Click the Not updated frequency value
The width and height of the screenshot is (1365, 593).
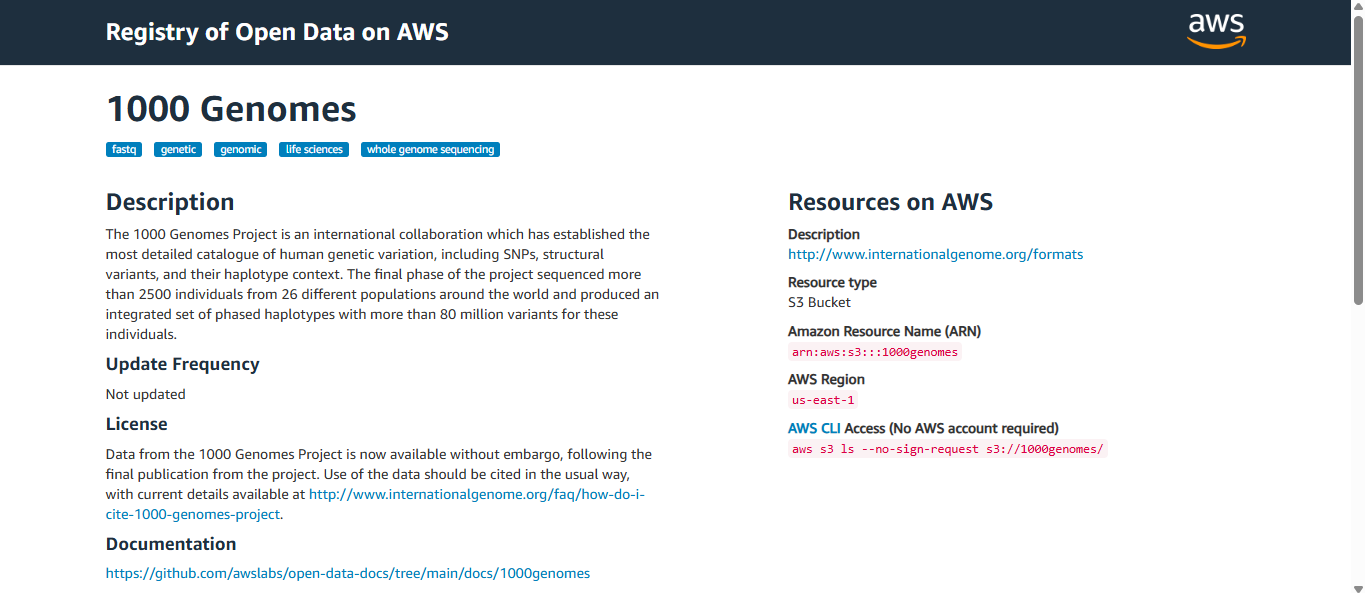[x=146, y=394]
